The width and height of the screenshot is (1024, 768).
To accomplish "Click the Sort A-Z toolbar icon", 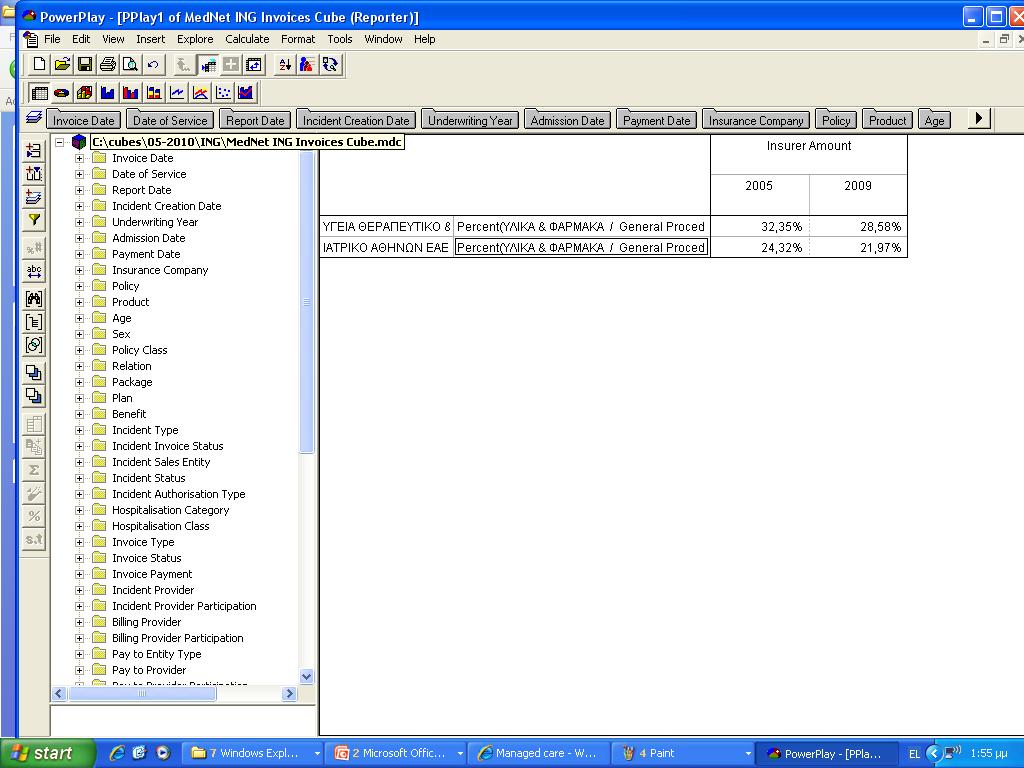I will click(x=285, y=64).
